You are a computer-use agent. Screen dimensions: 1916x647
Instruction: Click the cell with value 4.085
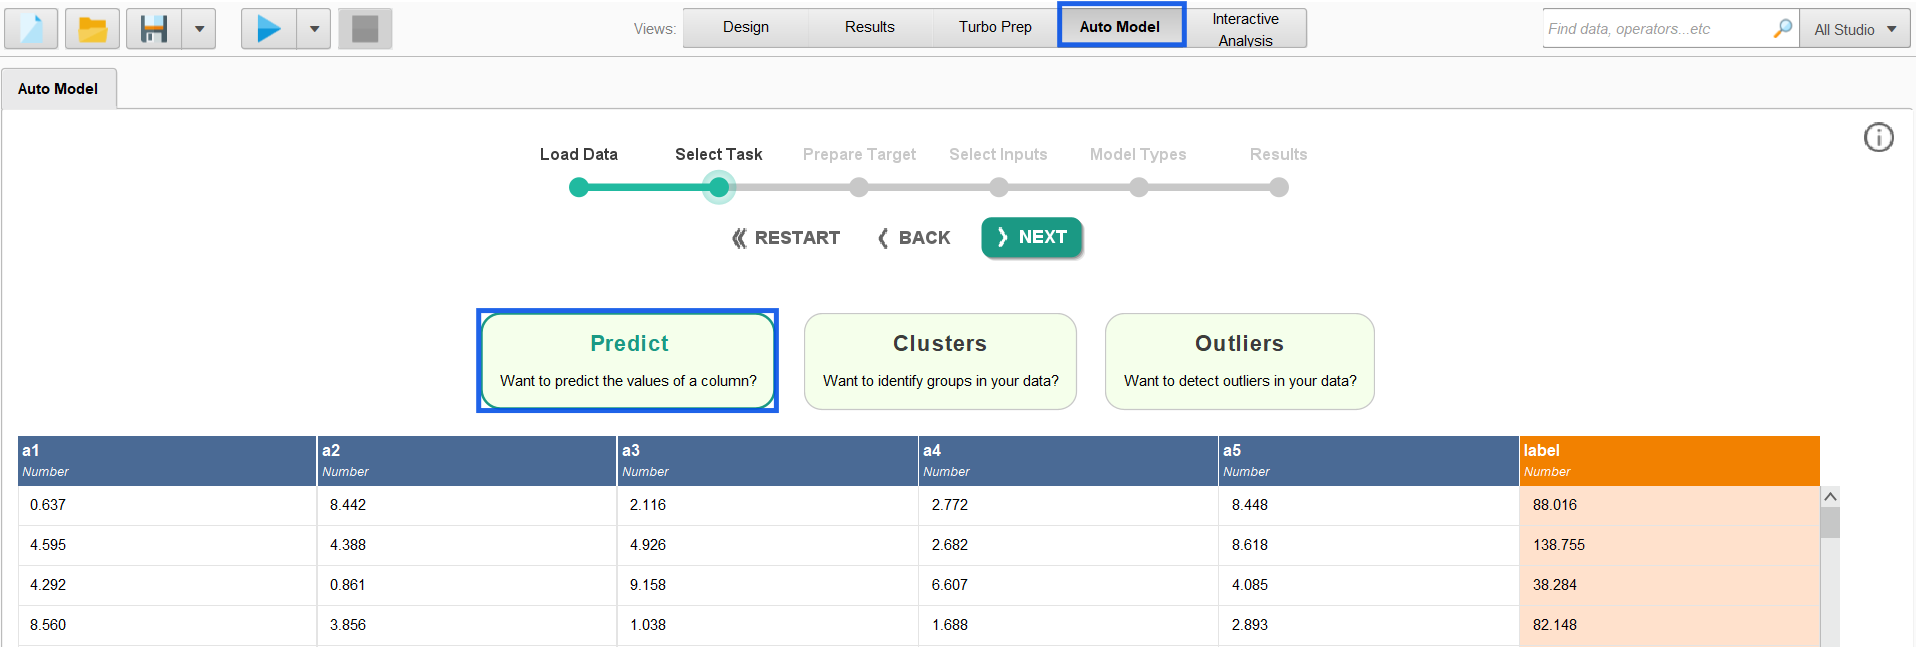[1368, 585]
